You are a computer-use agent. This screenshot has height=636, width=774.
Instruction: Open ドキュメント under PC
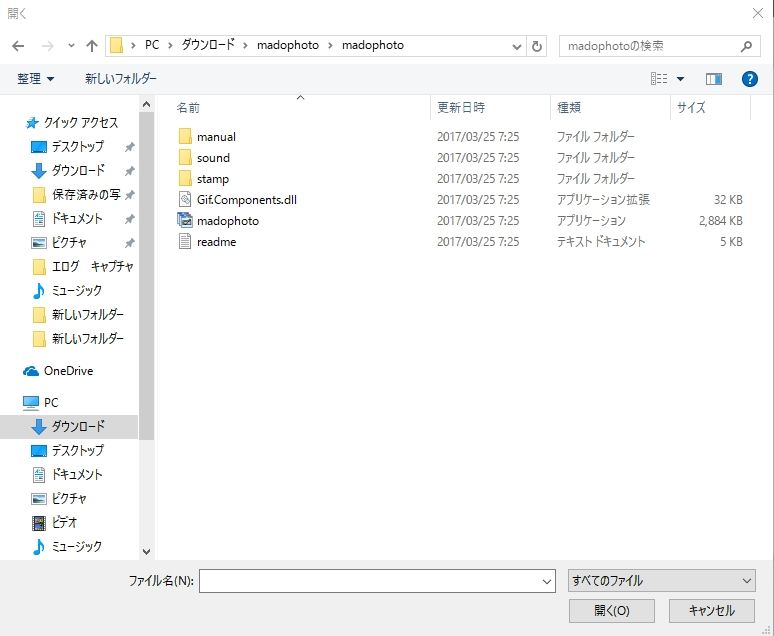pyautogui.click(x=77, y=475)
